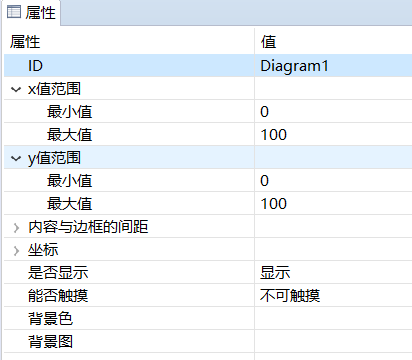Select 最小值 under y值范围
412x360 pixels.
pos(69,181)
